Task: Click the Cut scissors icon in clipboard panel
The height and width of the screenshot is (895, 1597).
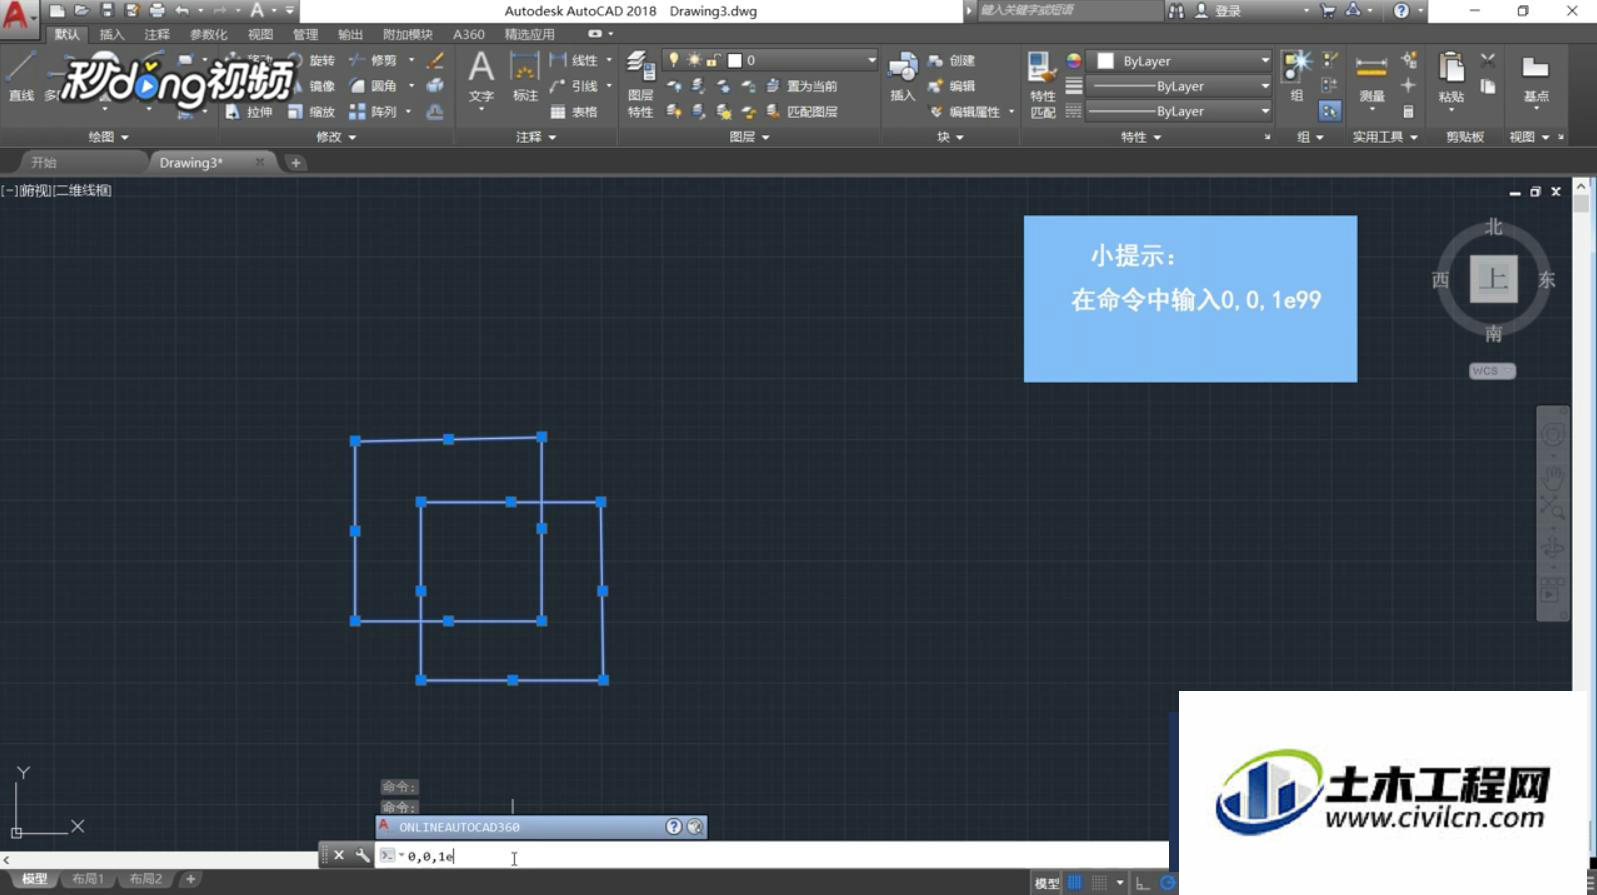Action: click(x=1488, y=60)
